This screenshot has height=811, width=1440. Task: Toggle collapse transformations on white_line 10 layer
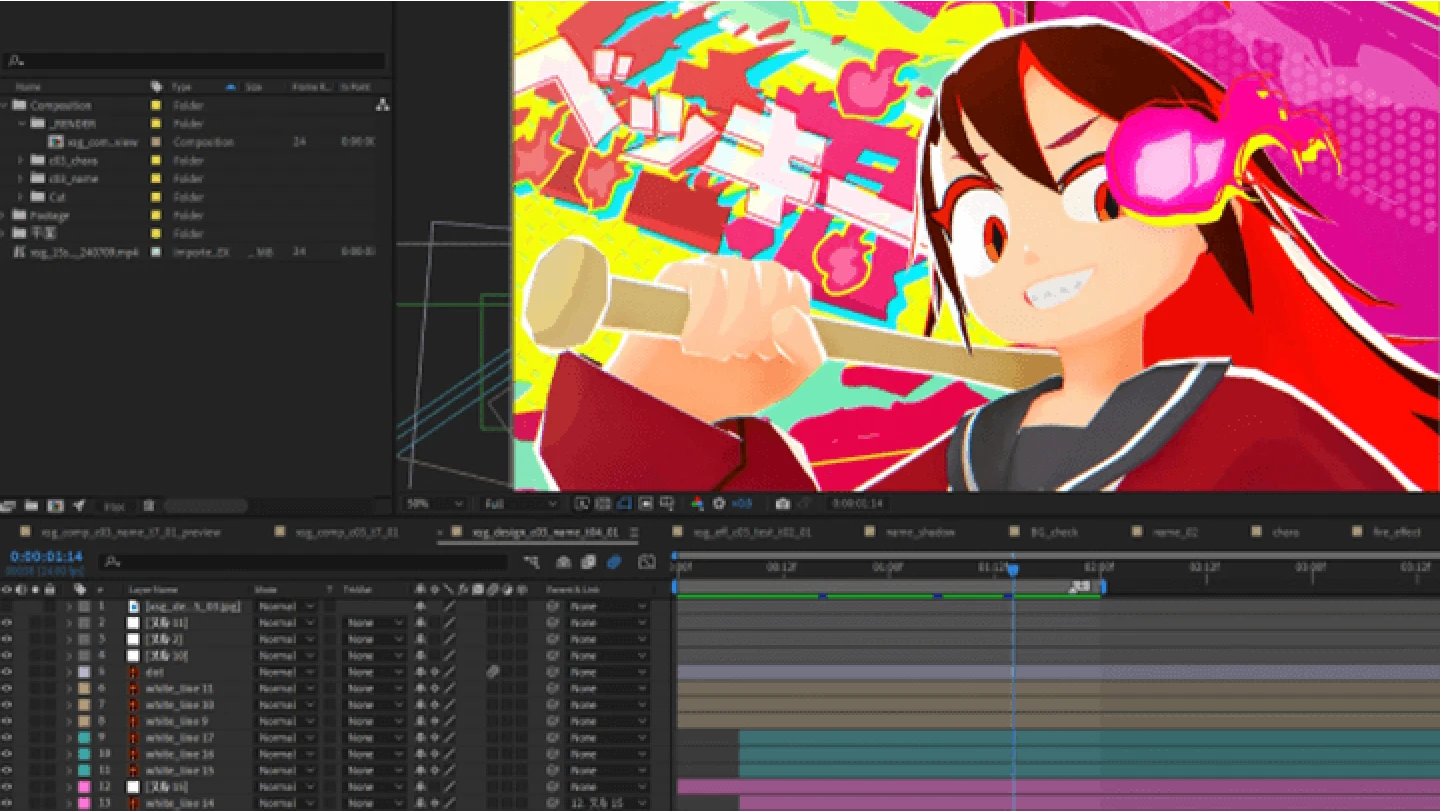point(435,705)
